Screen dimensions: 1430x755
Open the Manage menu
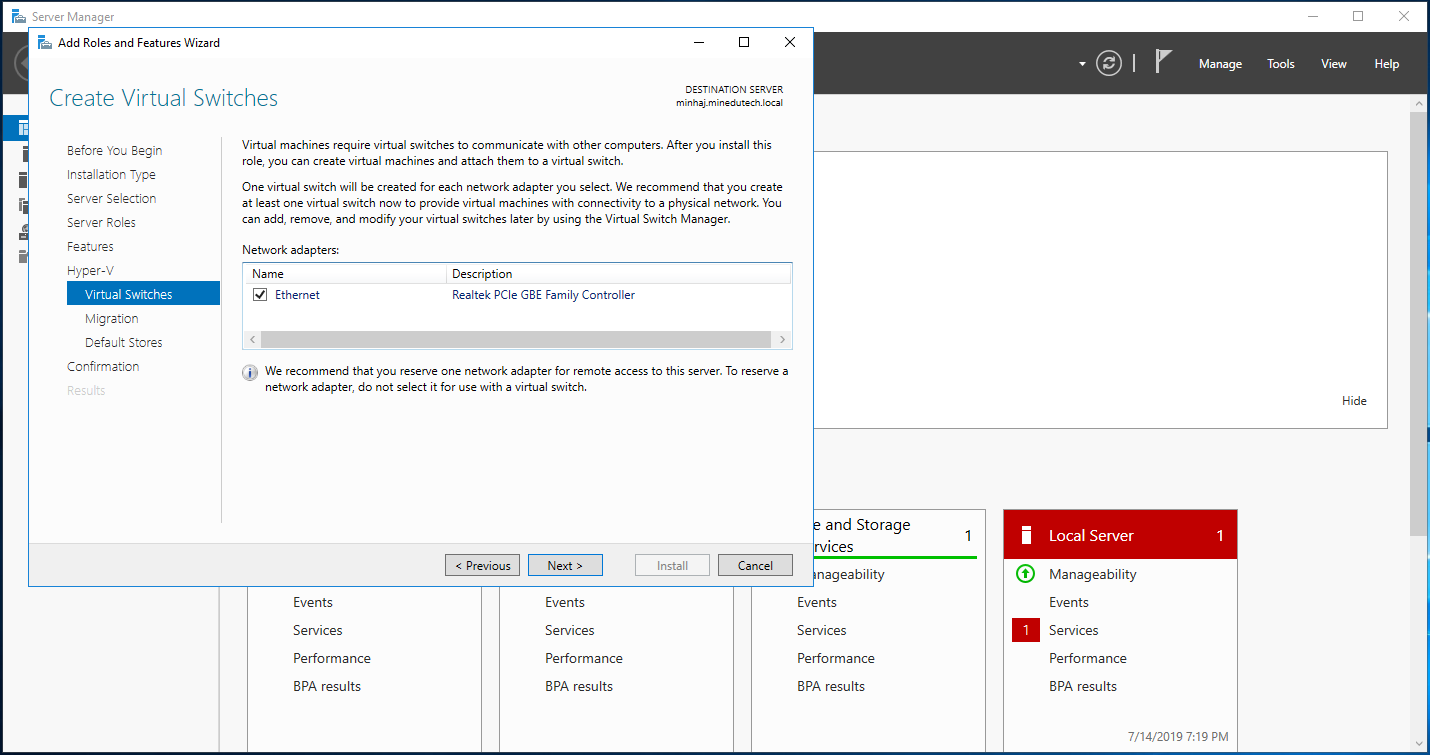tap(1220, 64)
